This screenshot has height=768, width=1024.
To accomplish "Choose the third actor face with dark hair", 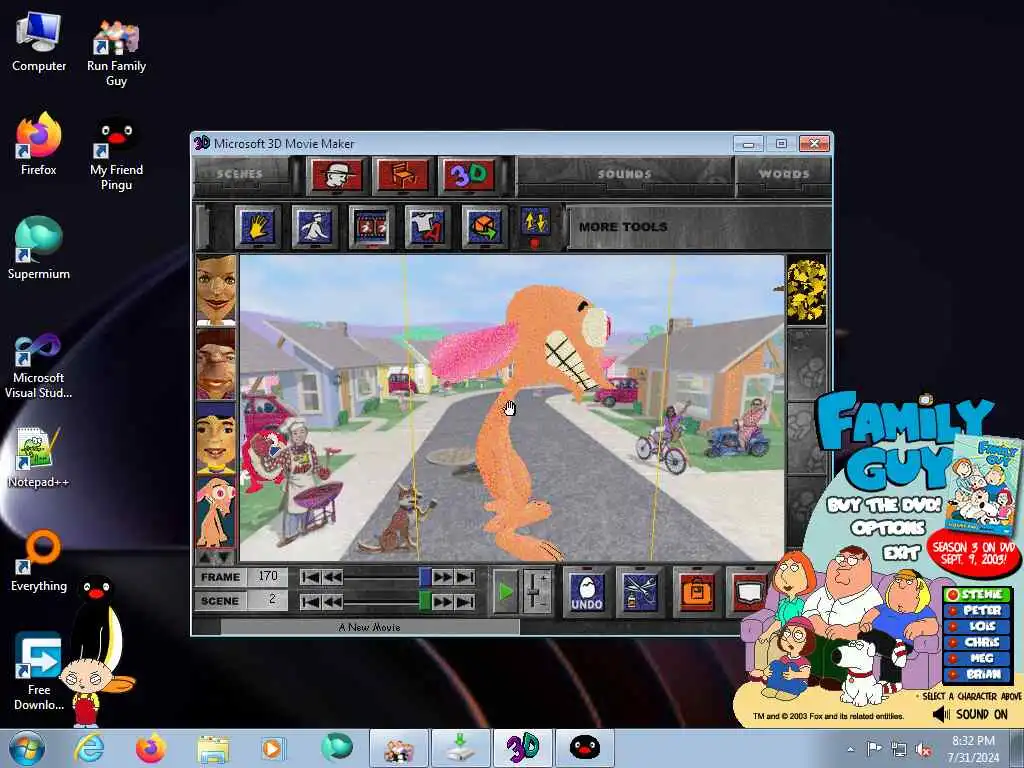I will (216, 438).
